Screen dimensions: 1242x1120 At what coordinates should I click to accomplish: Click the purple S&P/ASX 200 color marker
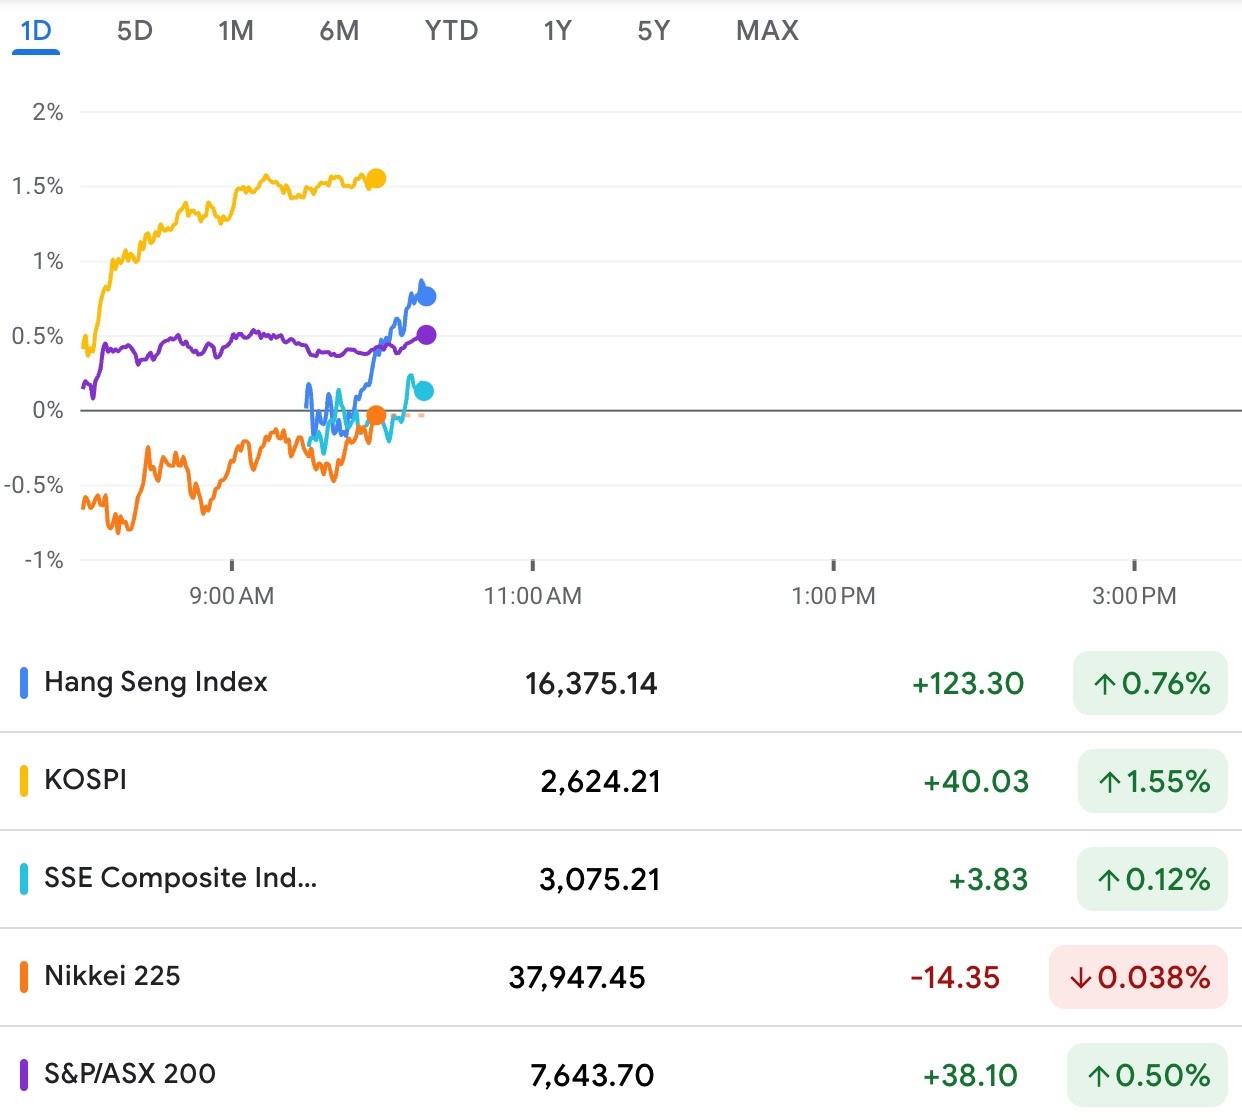click(x=24, y=1075)
